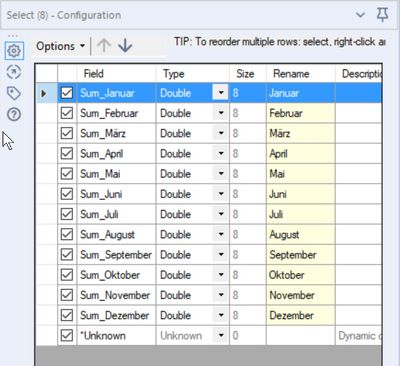400x366 pixels.
Task: Uncheck the Sum_Dezember field checkbox
Action: coord(67,315)
